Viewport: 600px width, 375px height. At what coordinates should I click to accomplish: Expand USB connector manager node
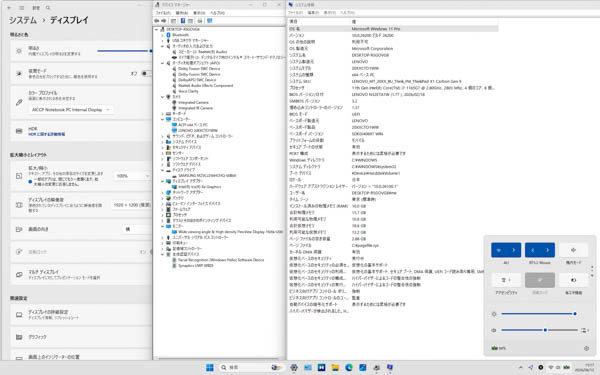pyautogui.click(x=162, y=41)
